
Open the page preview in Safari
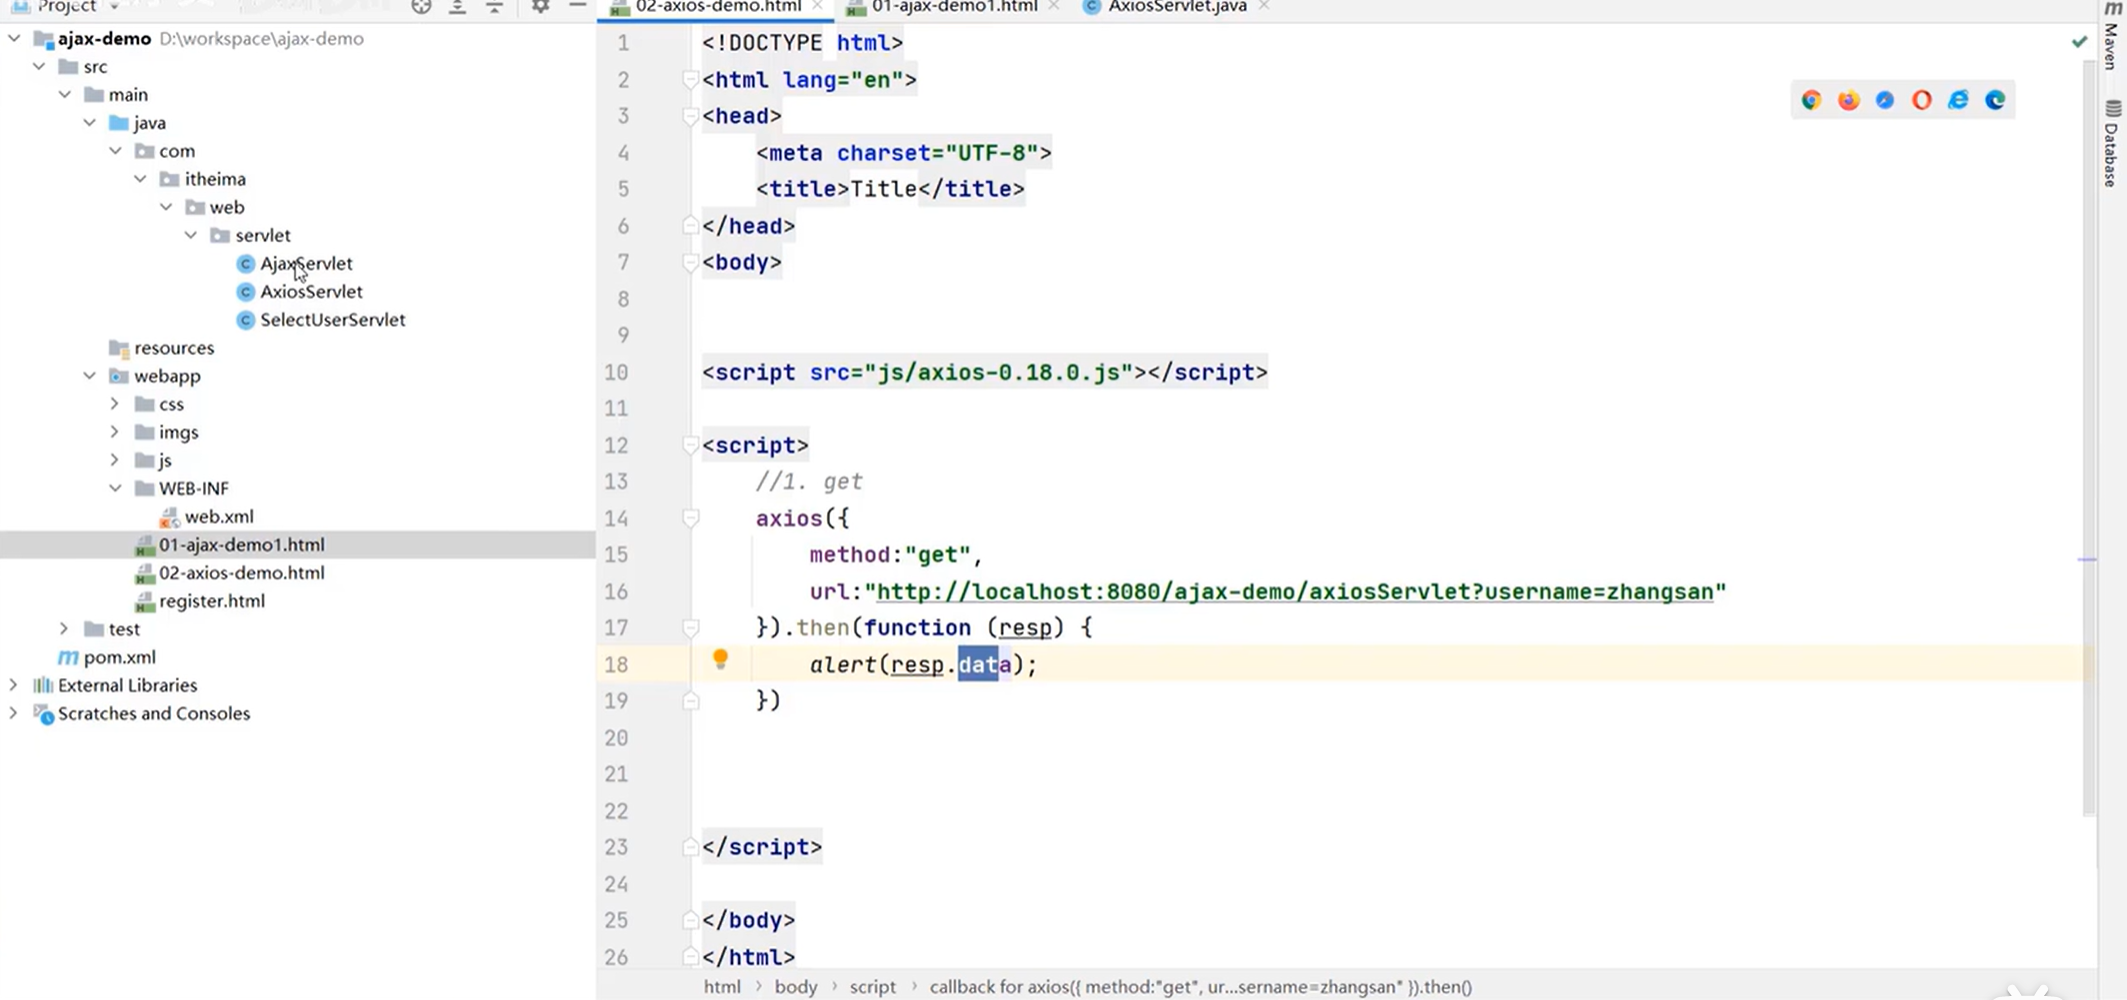[1885, 100]
